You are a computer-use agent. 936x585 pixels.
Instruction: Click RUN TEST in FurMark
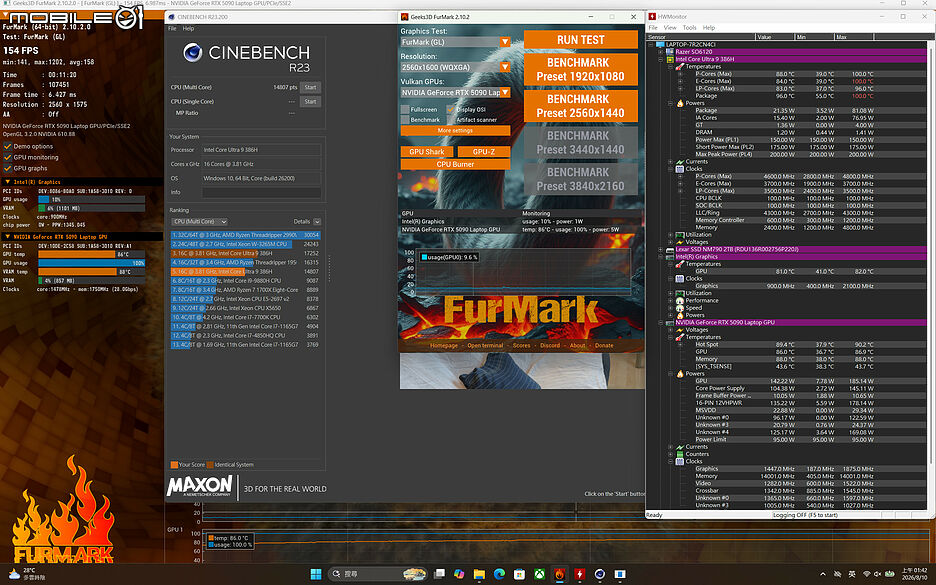tap(580, 40)
